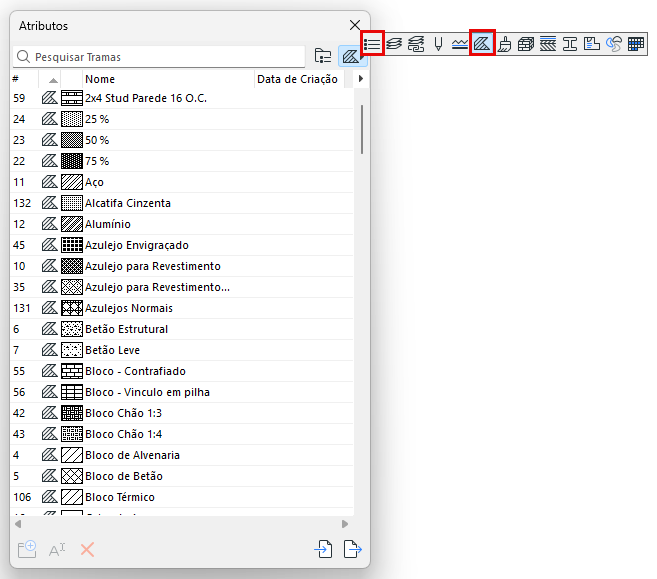Select 'Azulejos Normais' fill
Screen dimensions: 657x579
[x=182, y=308]
